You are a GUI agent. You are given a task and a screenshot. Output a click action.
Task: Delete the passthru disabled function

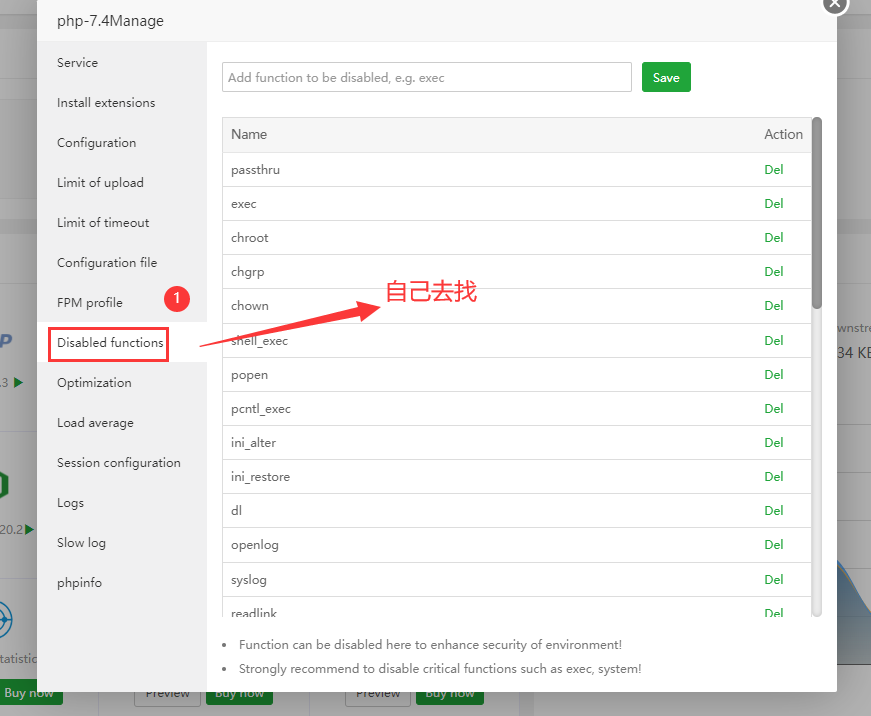(x=774, y=169)
